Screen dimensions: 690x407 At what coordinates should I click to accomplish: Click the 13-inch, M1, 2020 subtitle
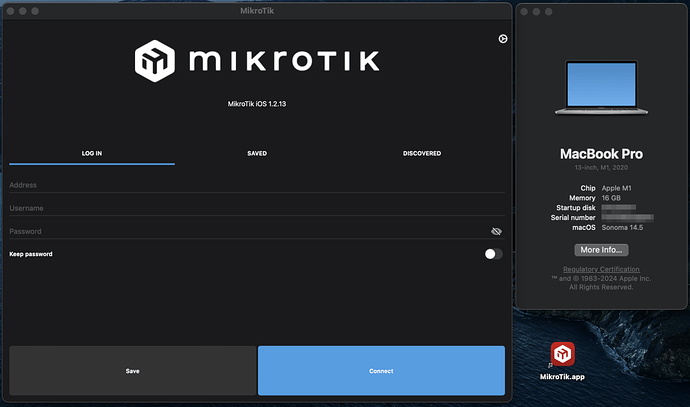coord(601,168)
